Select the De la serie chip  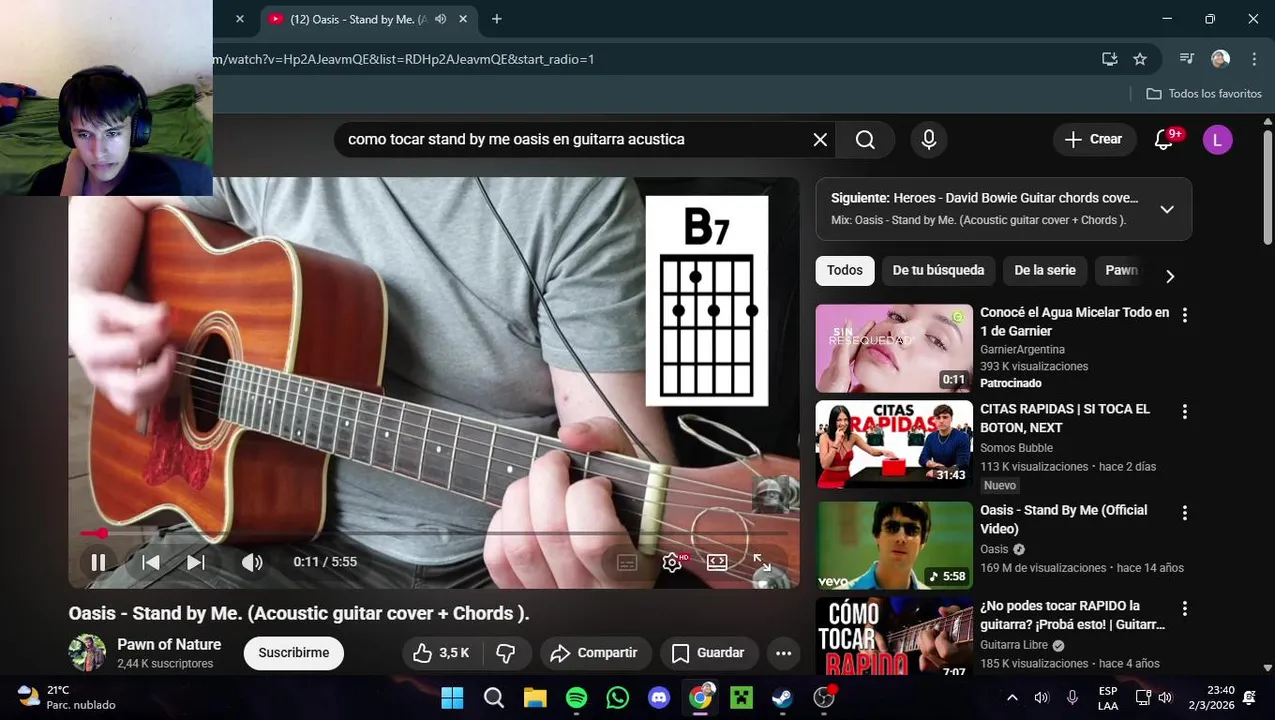pos(1045,270)
